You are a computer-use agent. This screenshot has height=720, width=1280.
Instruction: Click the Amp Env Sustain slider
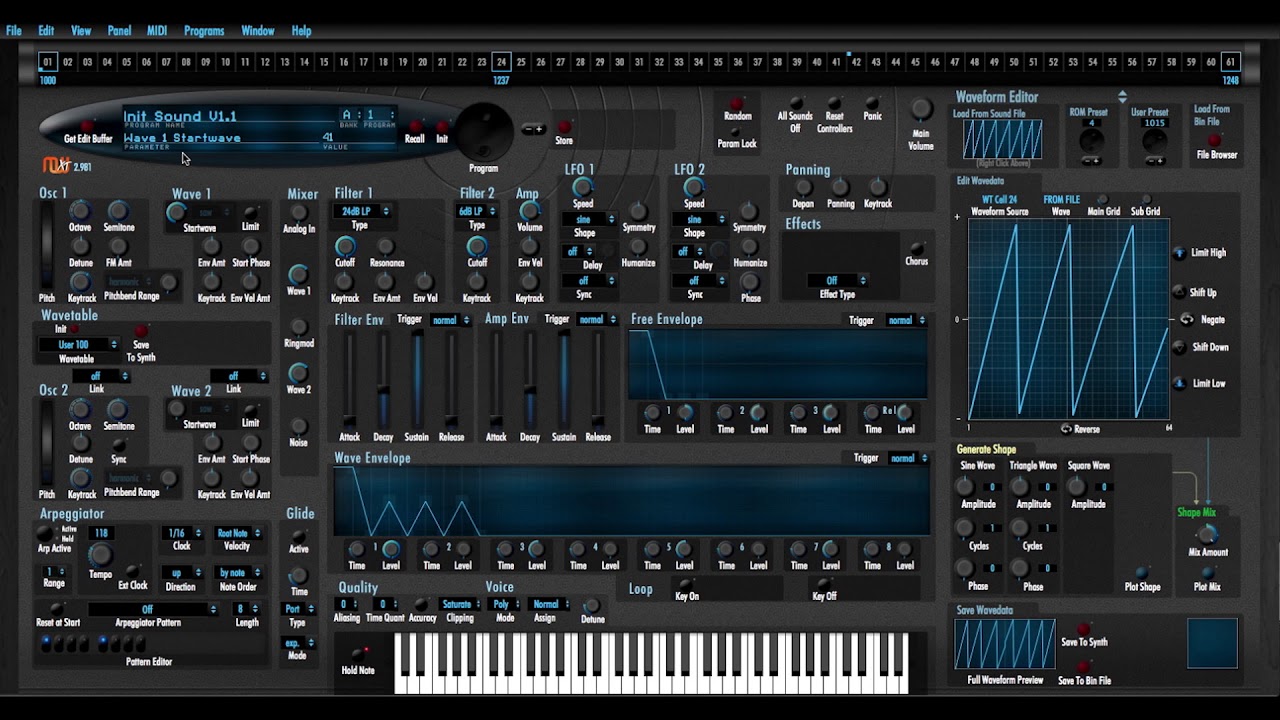tap(564, 380)
